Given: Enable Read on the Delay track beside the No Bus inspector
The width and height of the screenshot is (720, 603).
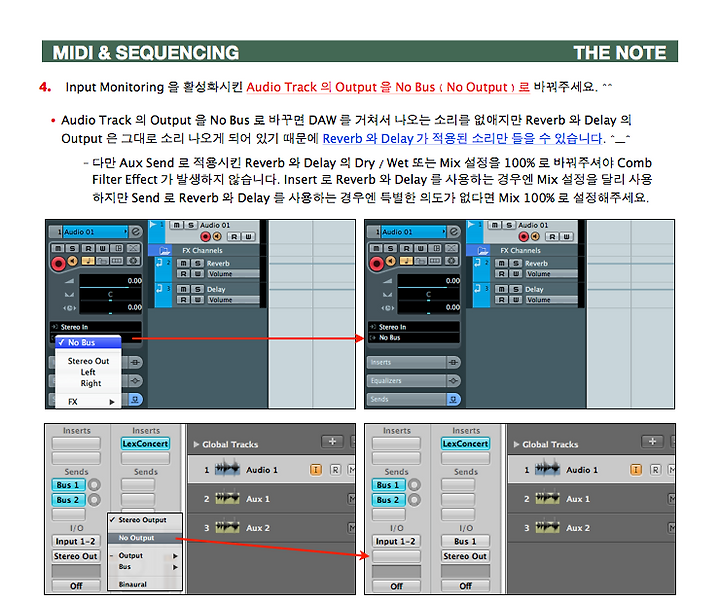Looking at the screenshot, I should pos(501,299).
